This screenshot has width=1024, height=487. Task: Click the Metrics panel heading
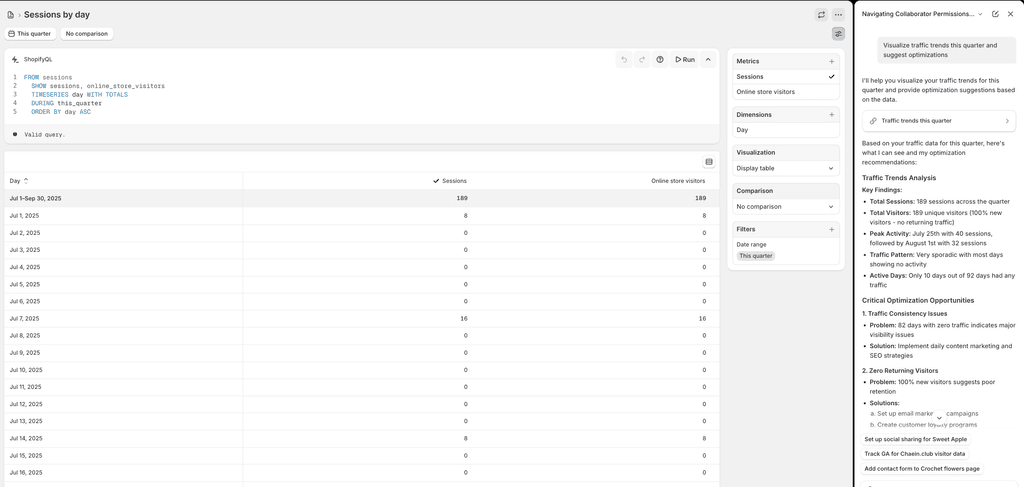click(x=748, y=61)
